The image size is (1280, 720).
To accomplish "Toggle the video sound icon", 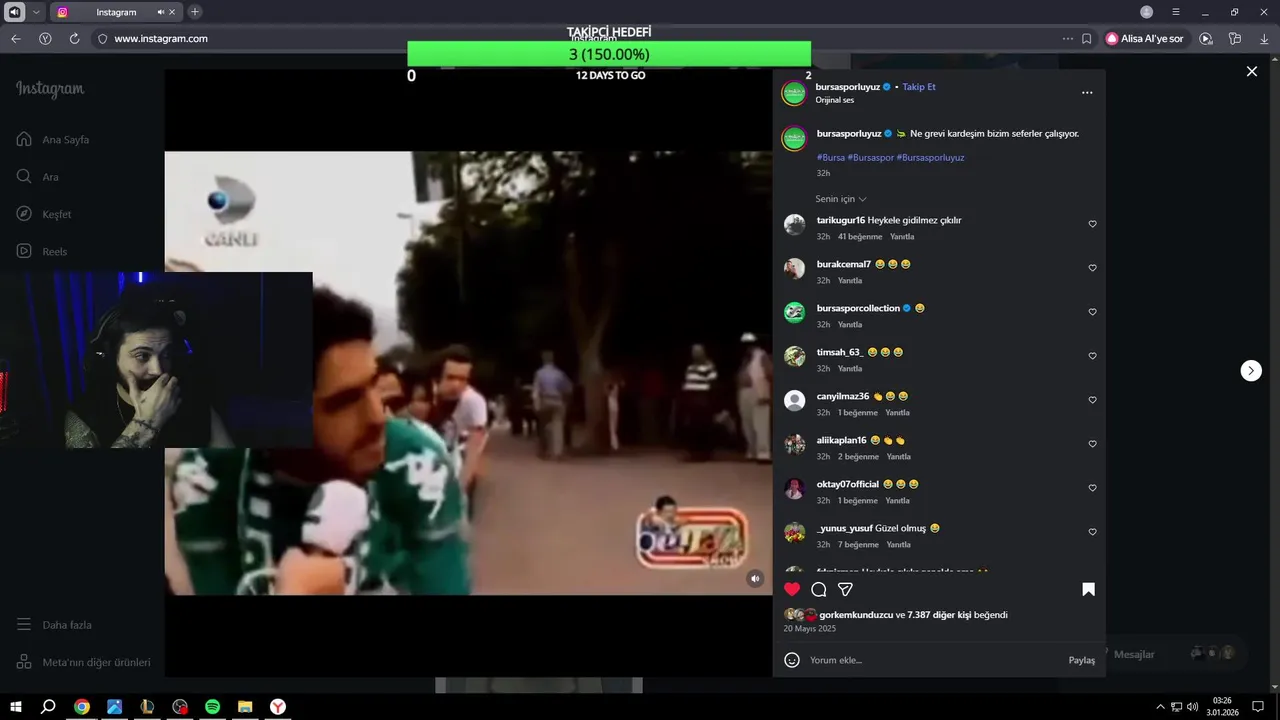I will [x=755, y=578].
